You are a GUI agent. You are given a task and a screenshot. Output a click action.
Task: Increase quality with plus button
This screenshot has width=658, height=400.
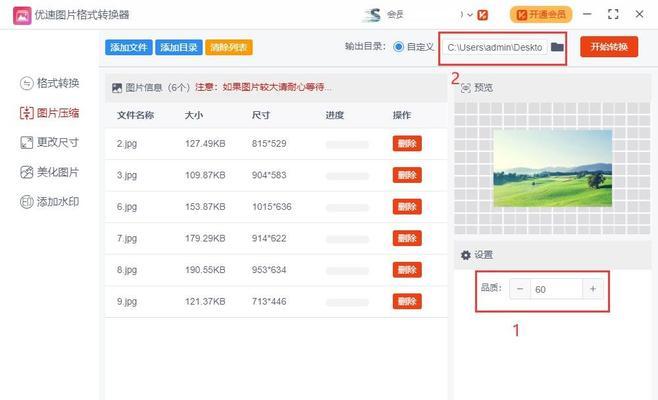point(593,289)
